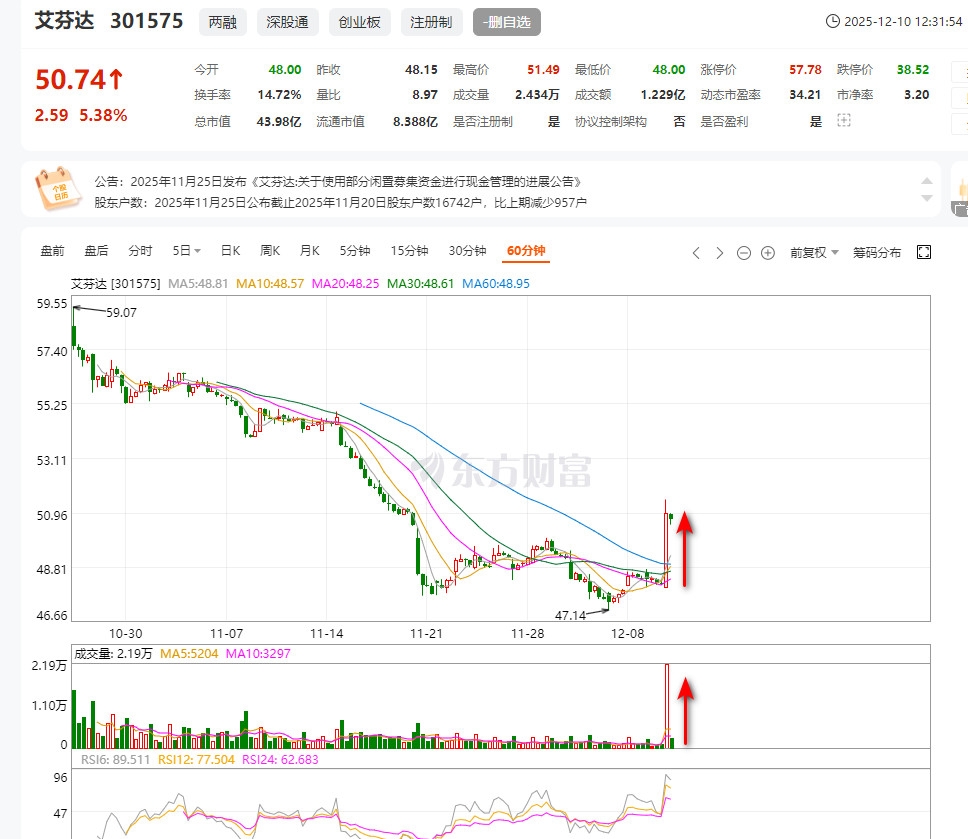The image size is (968, 839).
Task: Click the 注册制 tag
Action: 432,22
